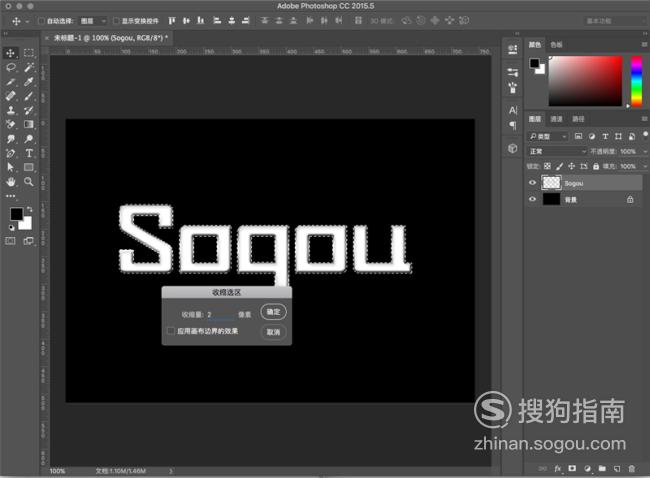Select the Eraser tool
This screenshot has height=478, width=650.
(11, 124)
